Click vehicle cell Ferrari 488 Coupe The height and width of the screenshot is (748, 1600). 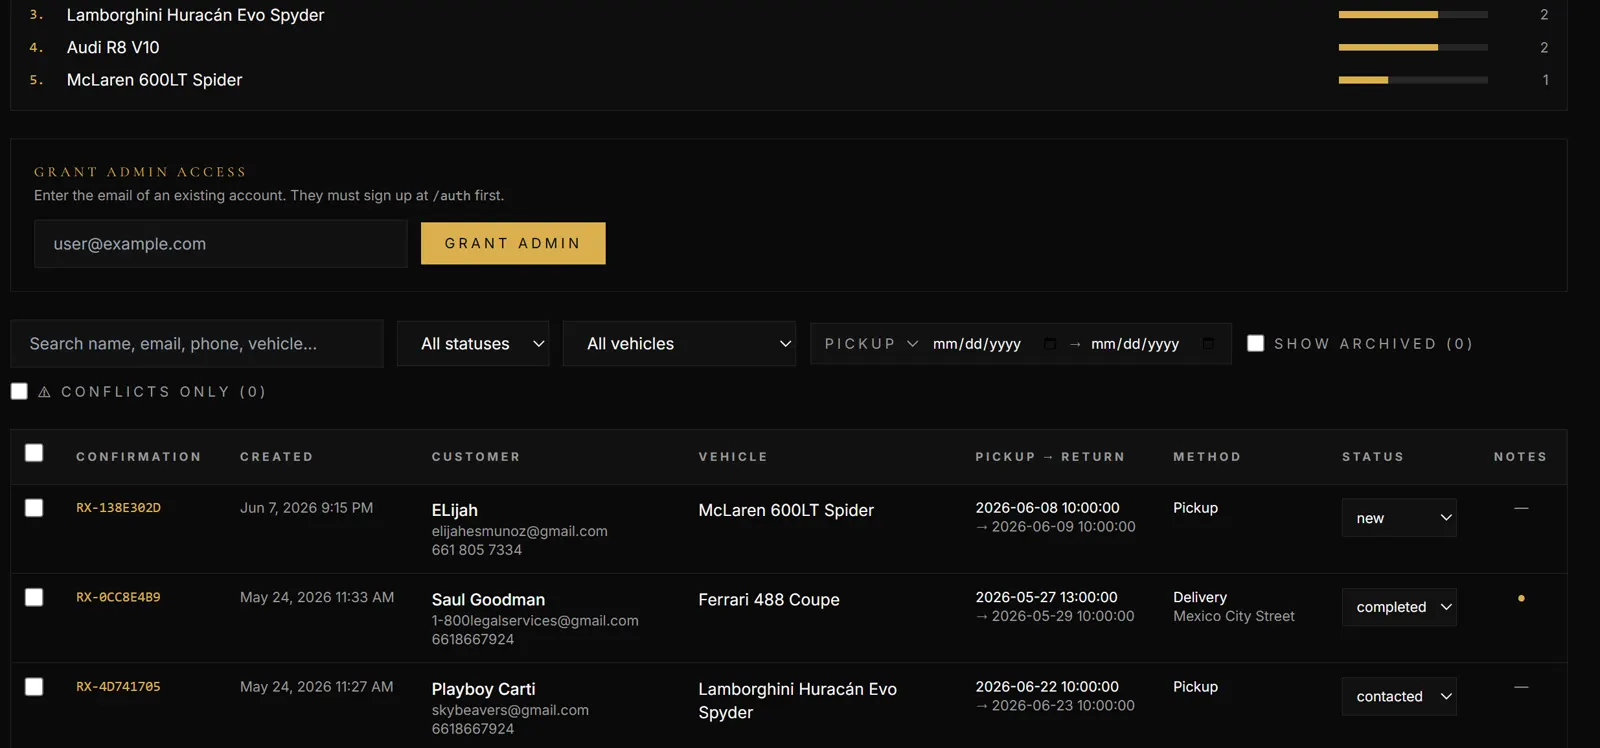pos(769,600)
